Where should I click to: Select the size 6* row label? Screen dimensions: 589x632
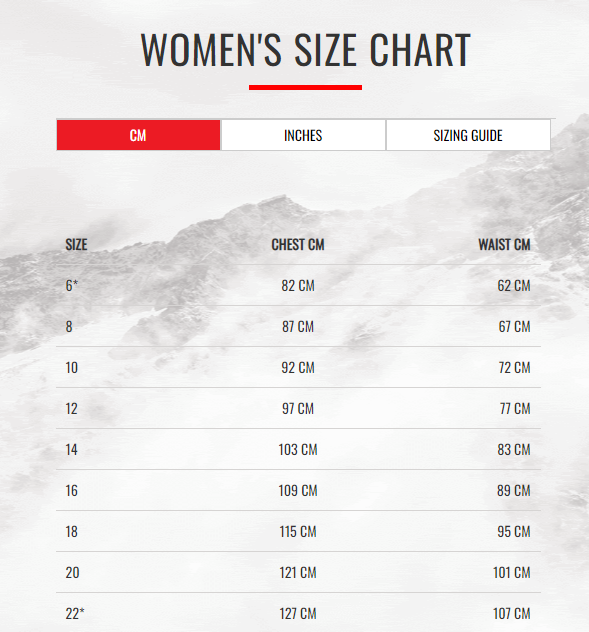[71, 286]
